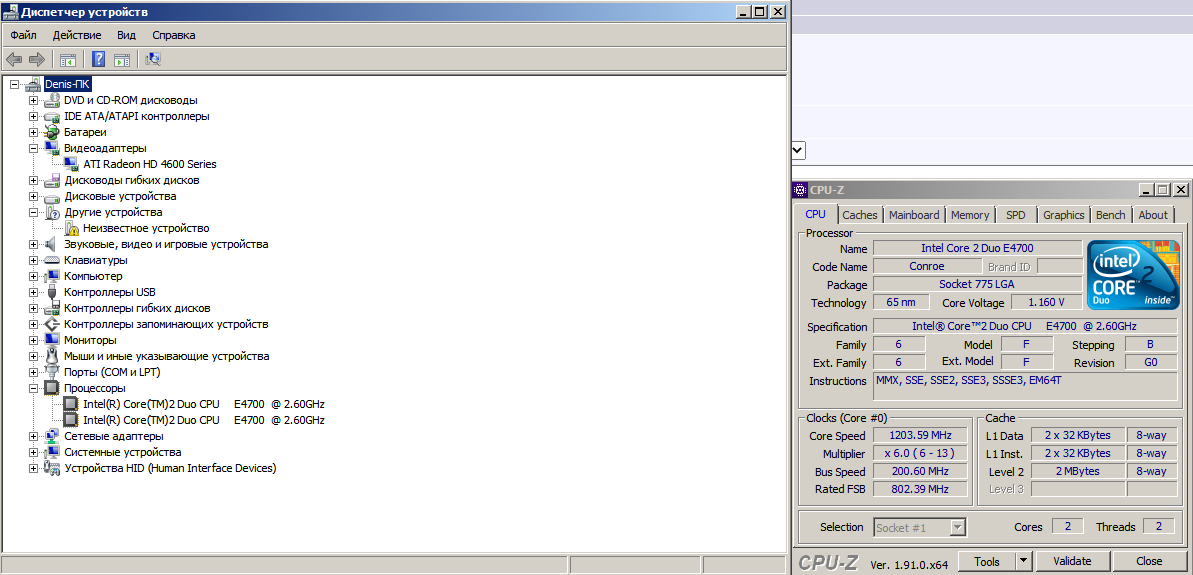Viewport: 1193px width, 575px height.
Task: Select the ATI Radeon HD 4600 Series device
Action: [x=149, y=164]
